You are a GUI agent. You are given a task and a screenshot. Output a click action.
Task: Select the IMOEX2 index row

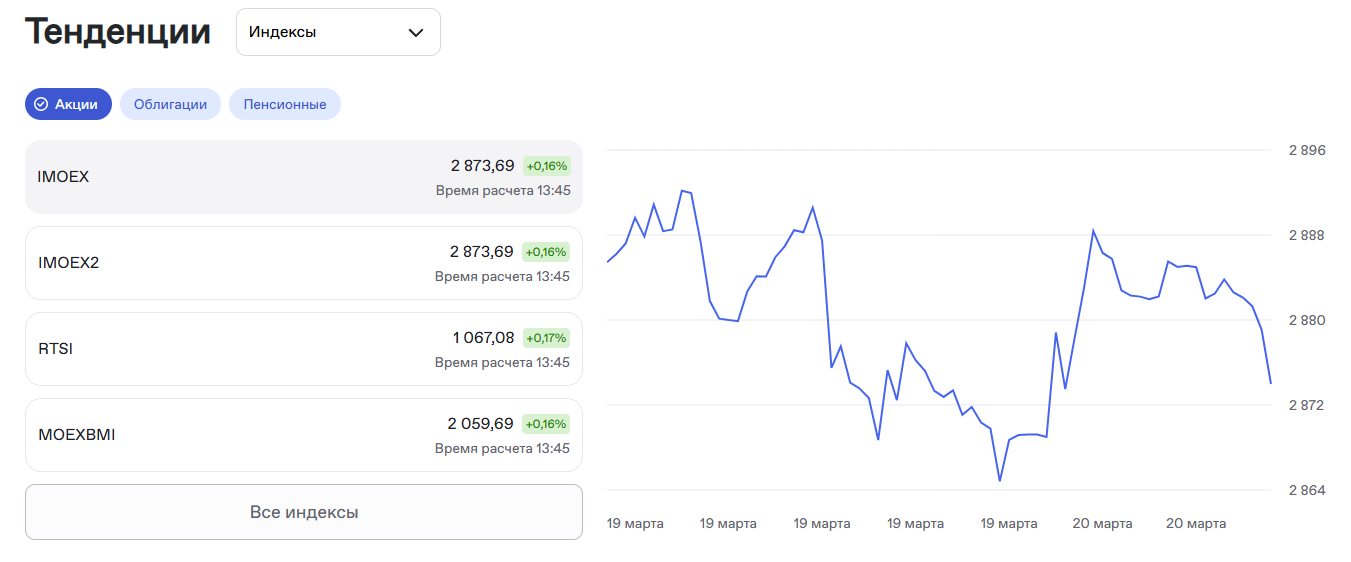pos(303,263)
